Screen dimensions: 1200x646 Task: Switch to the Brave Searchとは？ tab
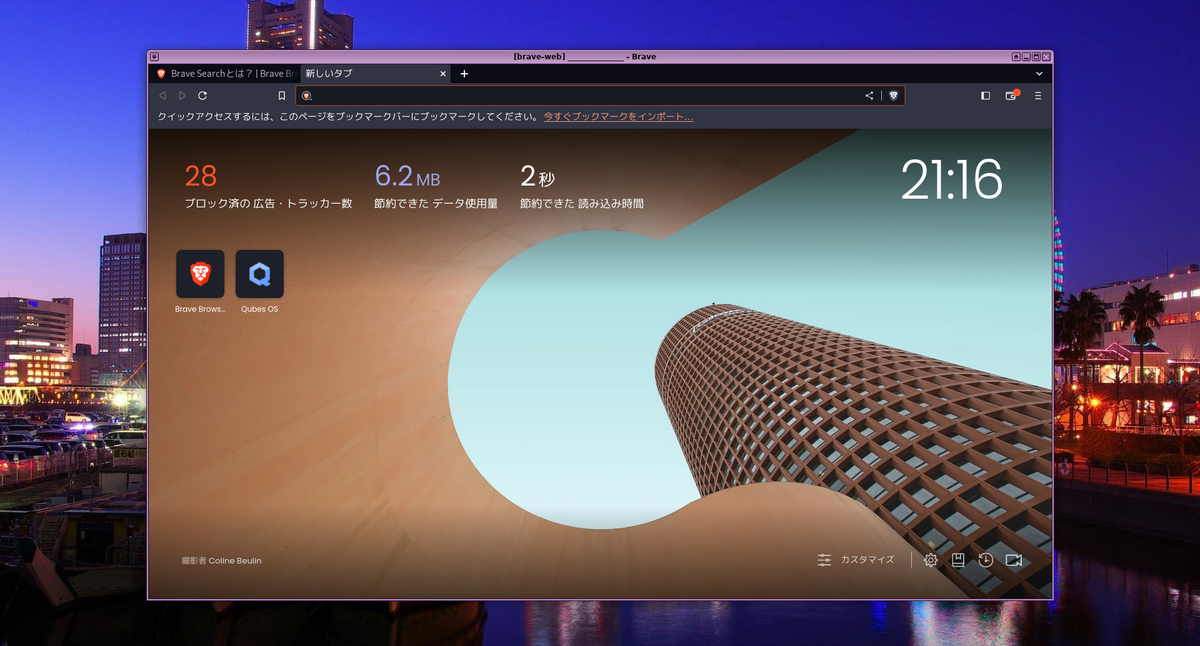pos(225,74)
